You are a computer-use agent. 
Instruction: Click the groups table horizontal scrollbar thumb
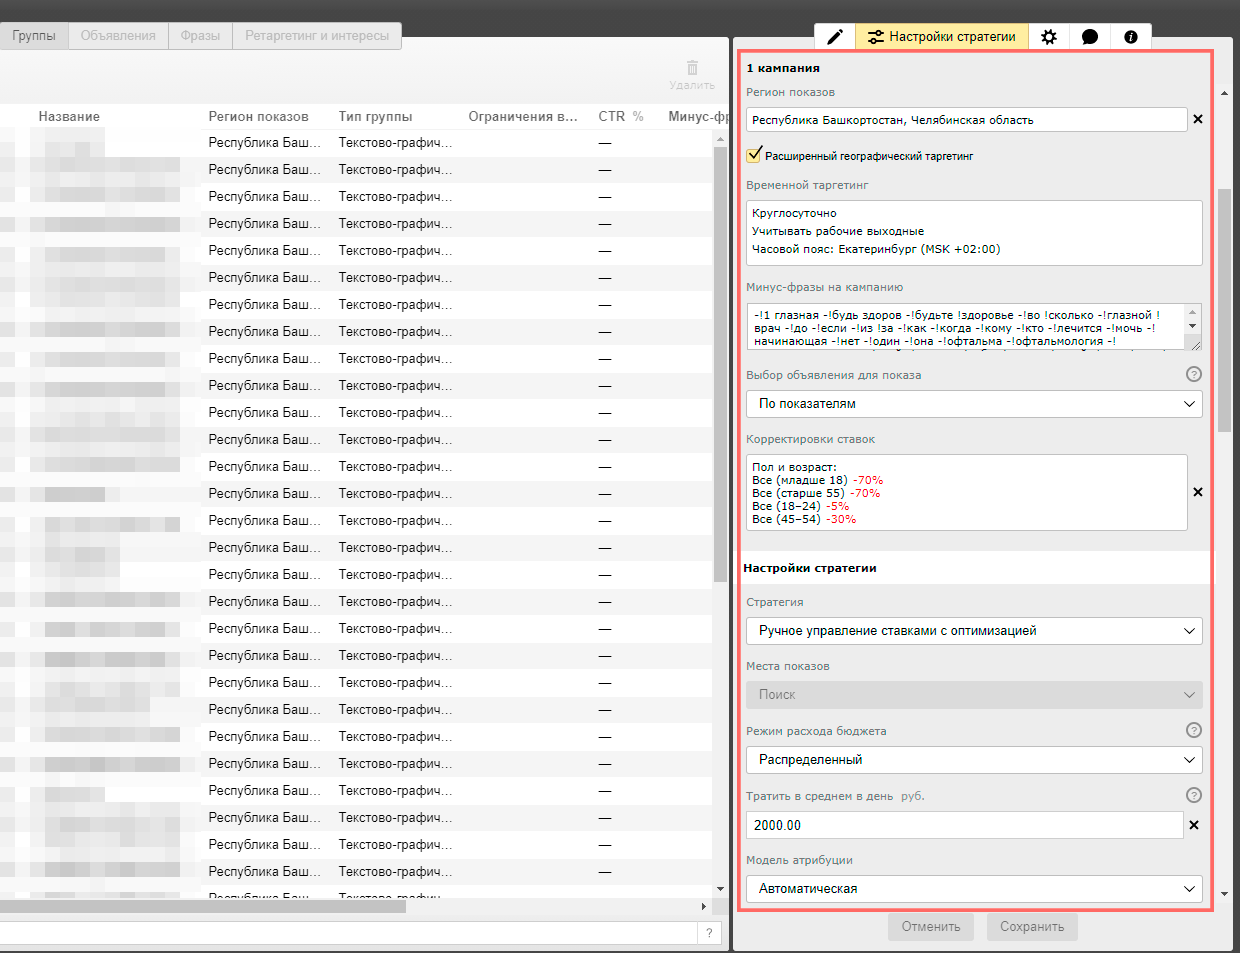pos(203,907)
